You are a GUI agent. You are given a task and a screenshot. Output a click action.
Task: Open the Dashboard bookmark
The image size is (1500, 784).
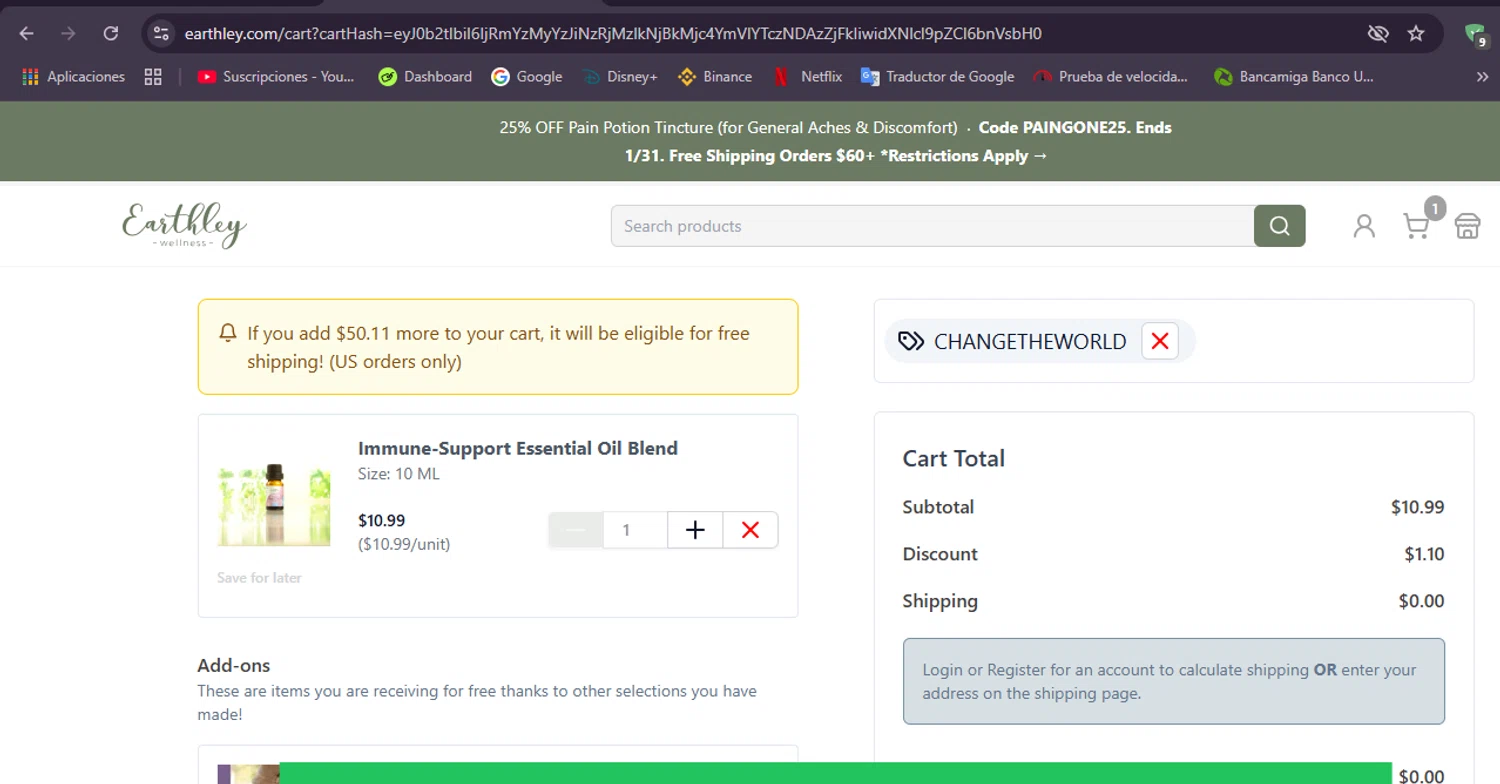tap(425, 77)
